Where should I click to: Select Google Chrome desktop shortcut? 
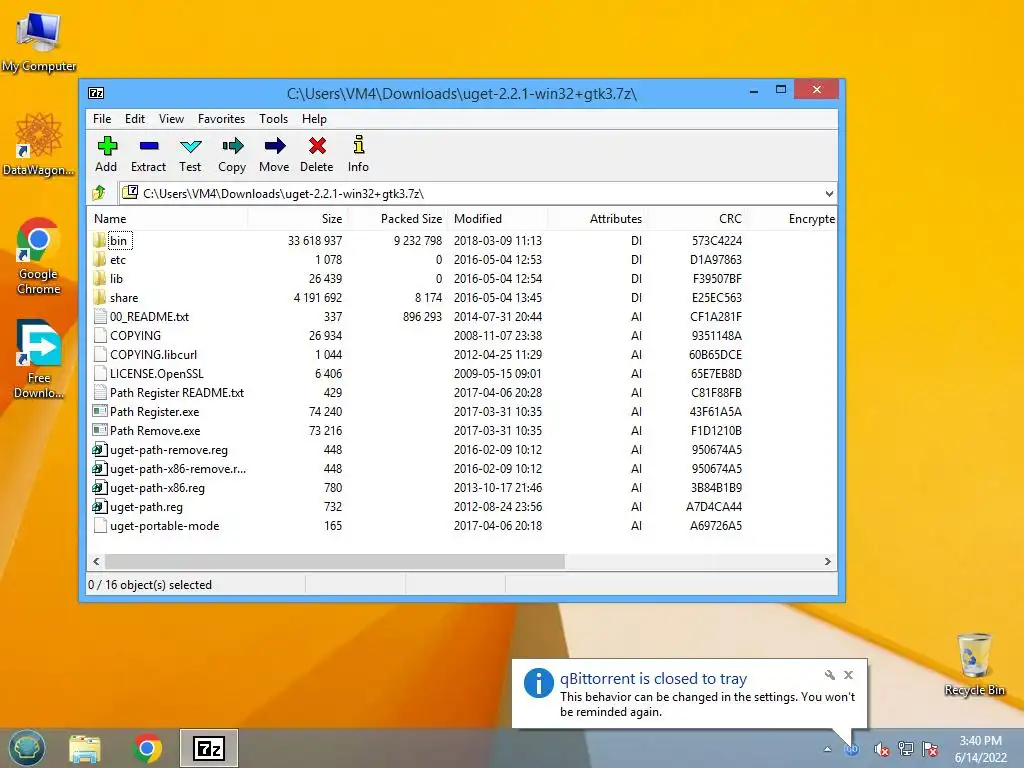point(39,256)
